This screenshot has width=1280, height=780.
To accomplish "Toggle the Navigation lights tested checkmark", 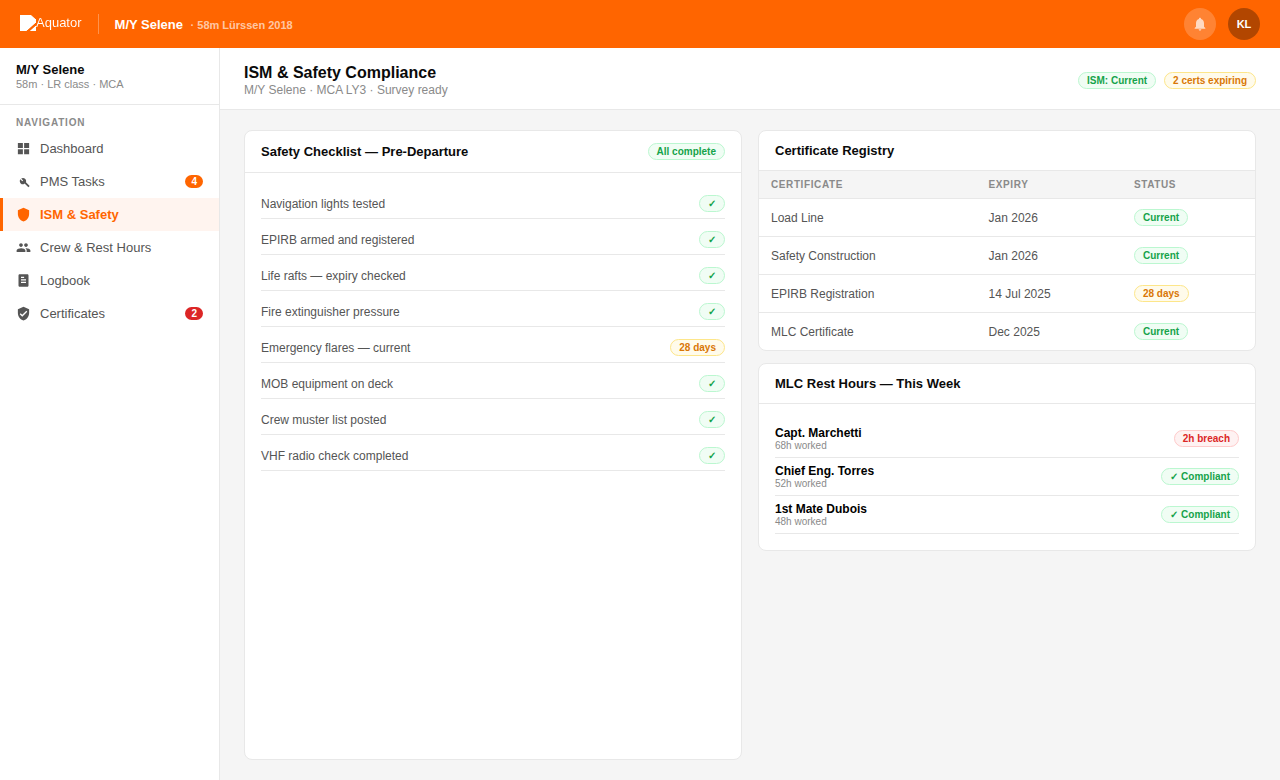I will 712,204.
